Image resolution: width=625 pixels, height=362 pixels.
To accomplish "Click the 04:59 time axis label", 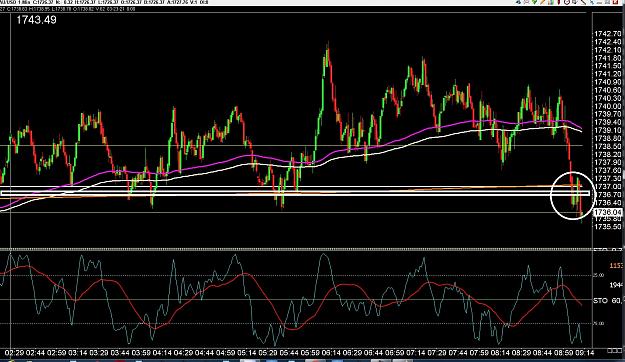I will point(225,353).
